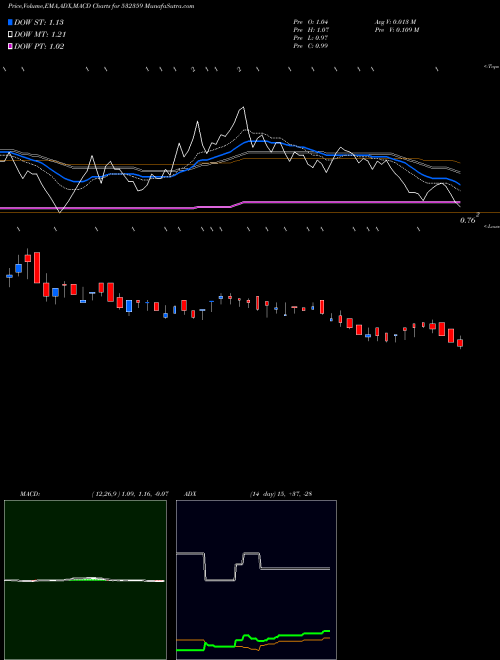The image size is (500, 660).
Task: Click the 'Pre L: 0.97' value
Action: pos(311,38)
